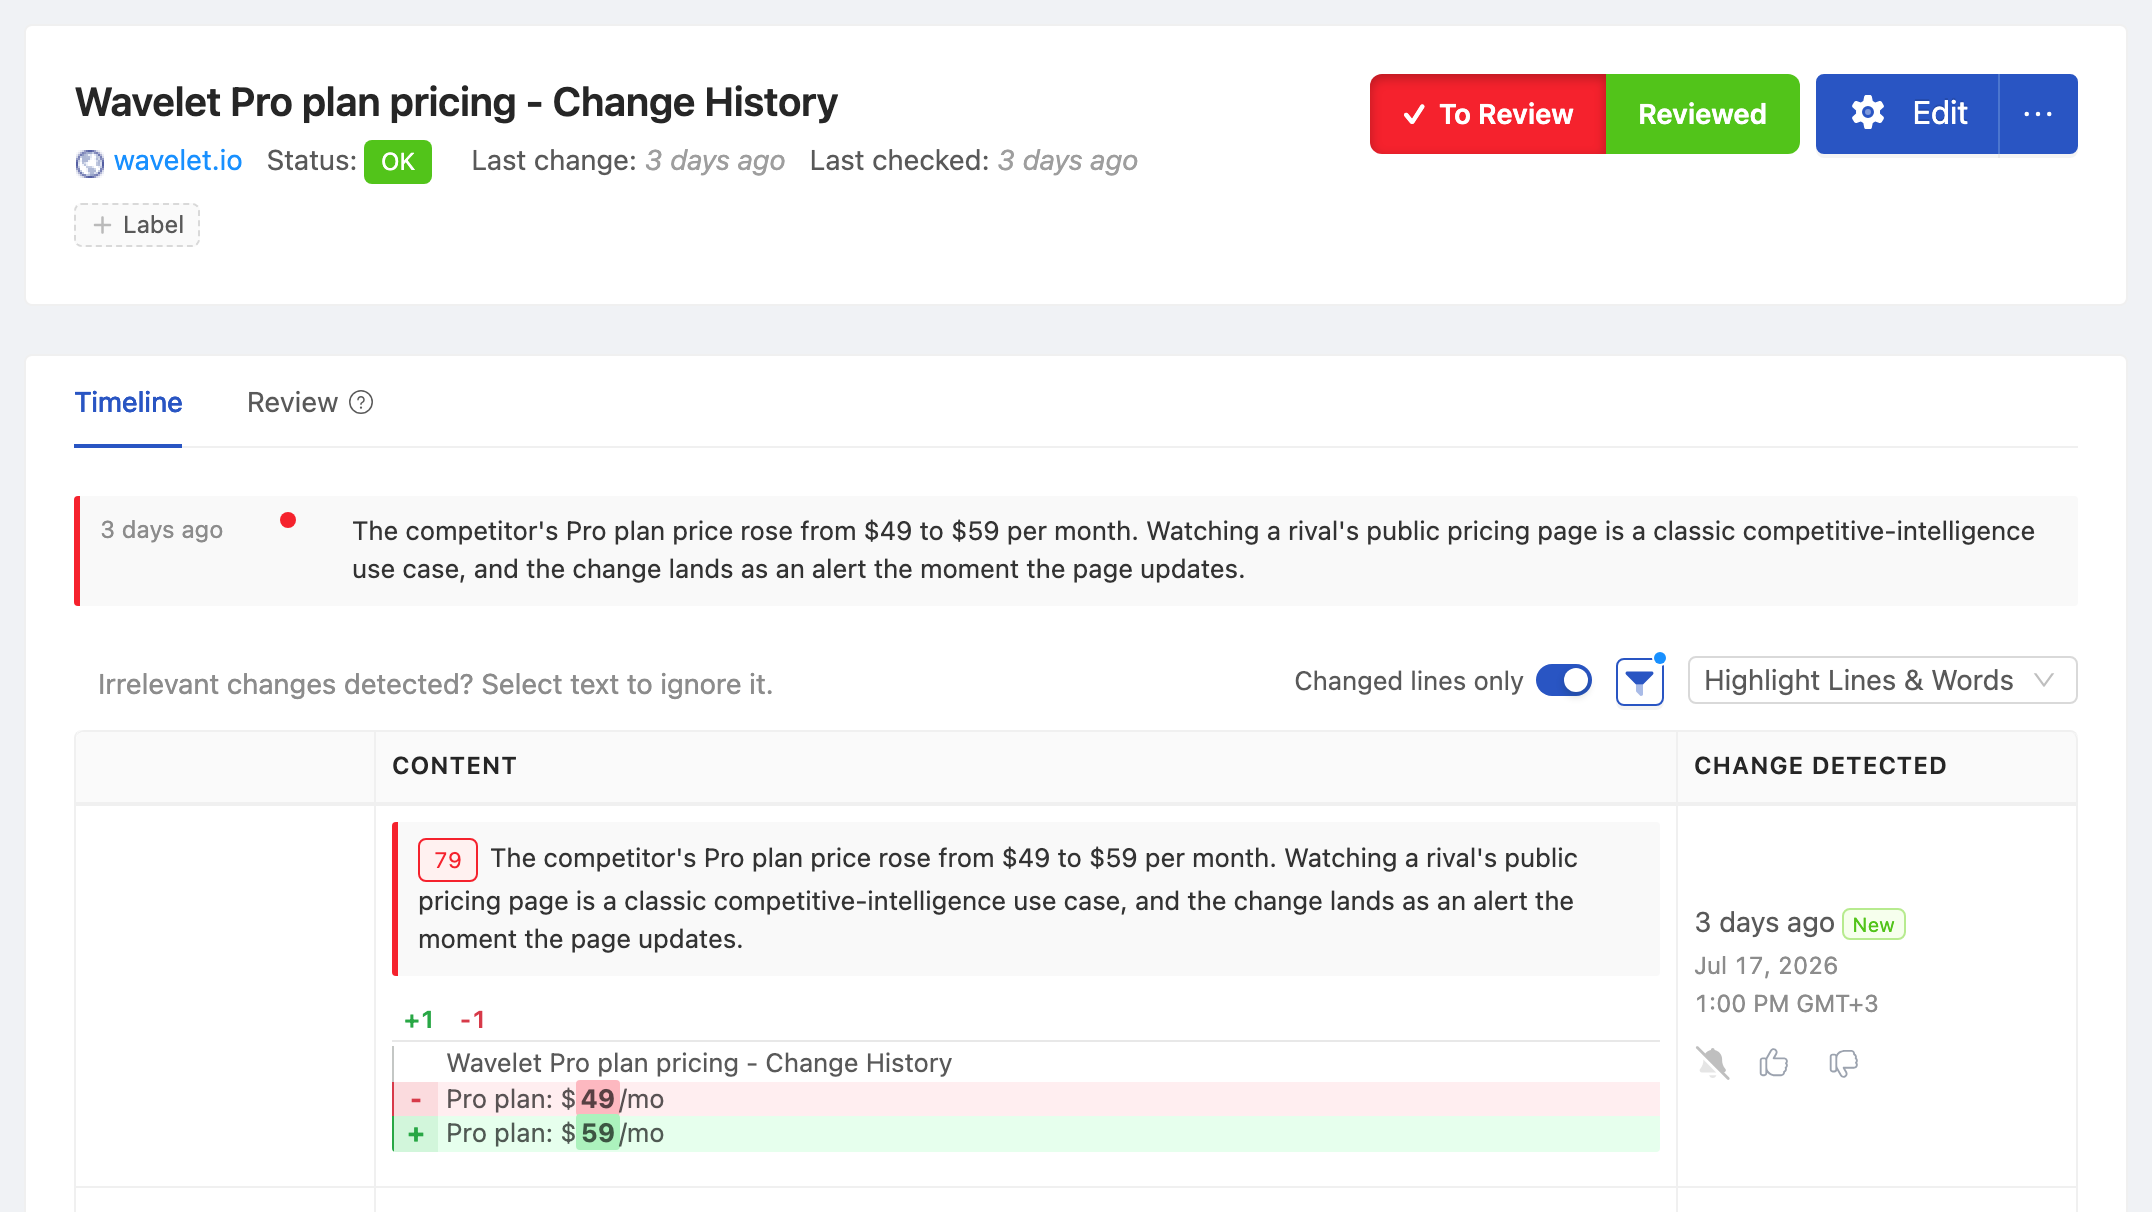
Task: Click the Review help question-mark icon
Action: pos(361,402)
